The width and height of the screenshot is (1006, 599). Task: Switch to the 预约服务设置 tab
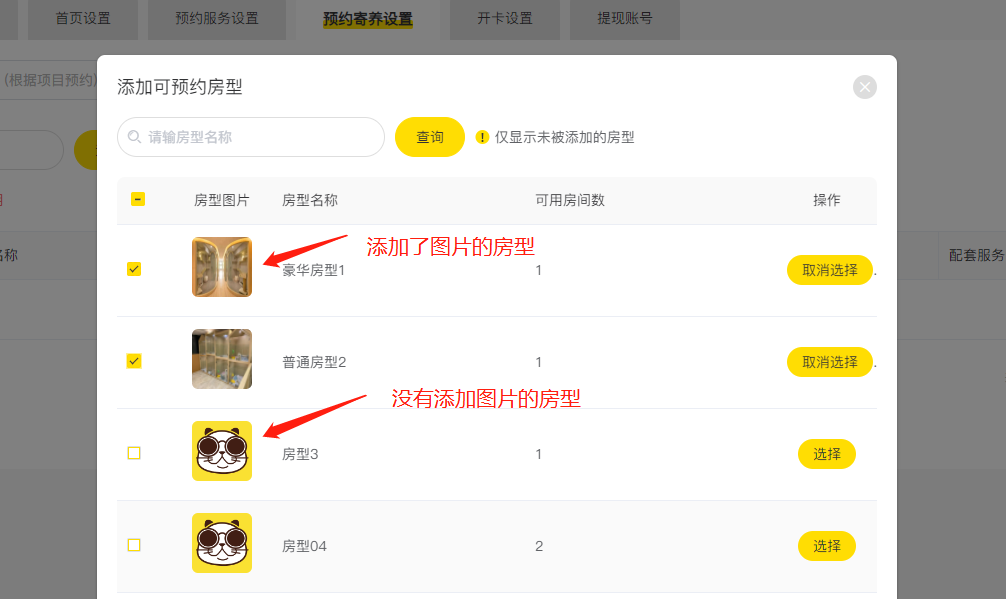coord(217,19)
